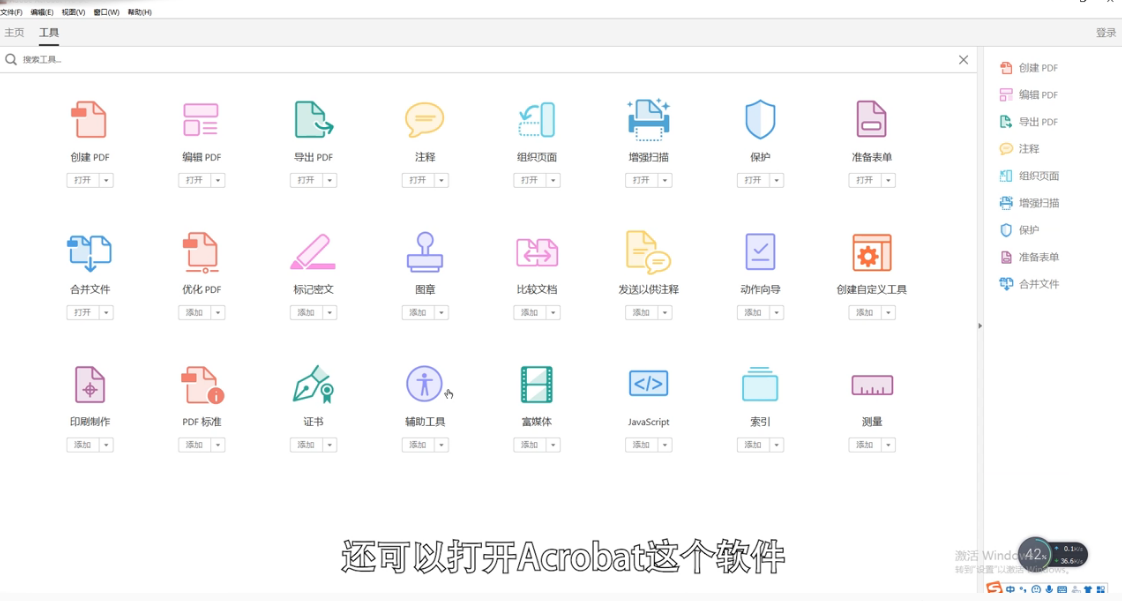Open dropdown arrow under JavaScript

pyautogui.click(x=665, y=445)
